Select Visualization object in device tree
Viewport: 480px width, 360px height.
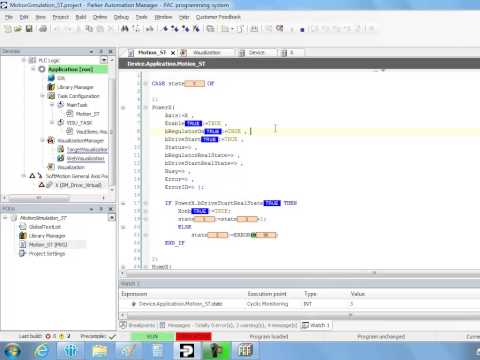coord(71,167)
